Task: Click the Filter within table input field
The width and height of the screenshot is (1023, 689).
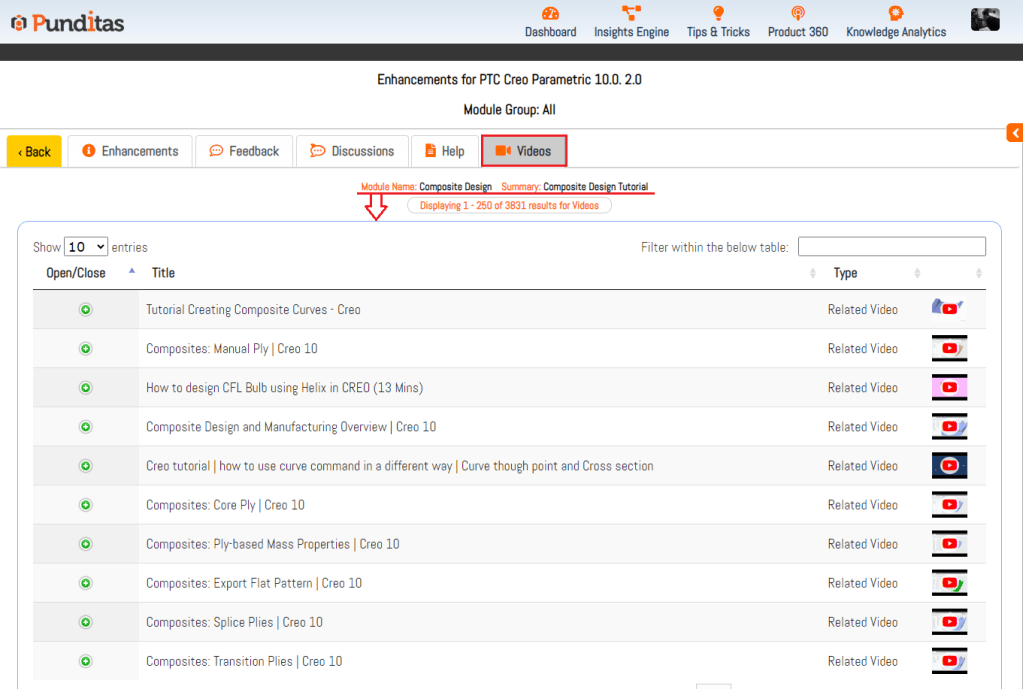Action: (x=891, y=247)
